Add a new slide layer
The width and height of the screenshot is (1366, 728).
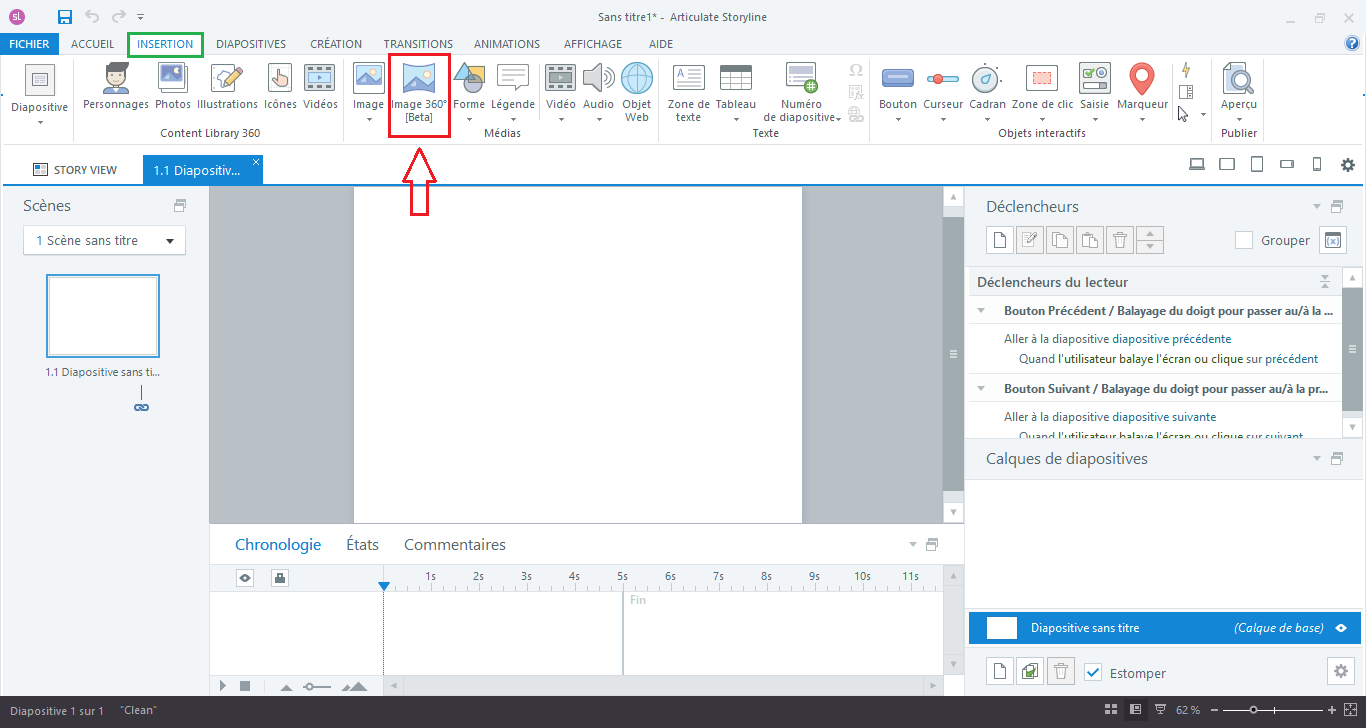coord(999,672)
